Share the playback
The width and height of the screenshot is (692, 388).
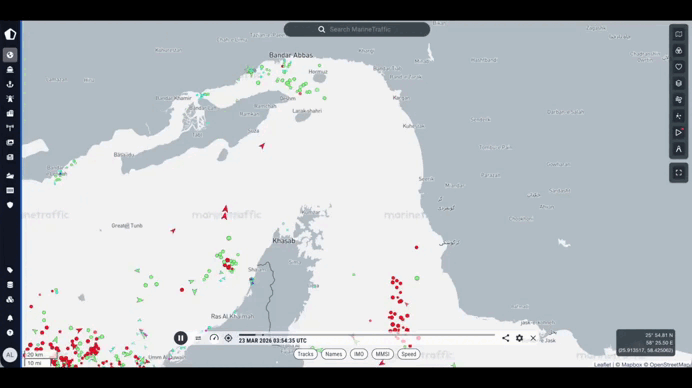point(505,338)
